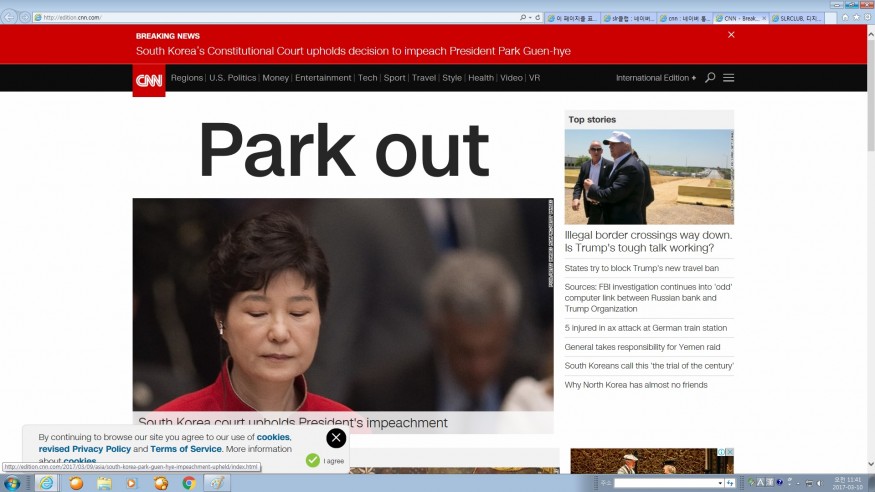Open the taskbar address field dropdown

[719, 483]
